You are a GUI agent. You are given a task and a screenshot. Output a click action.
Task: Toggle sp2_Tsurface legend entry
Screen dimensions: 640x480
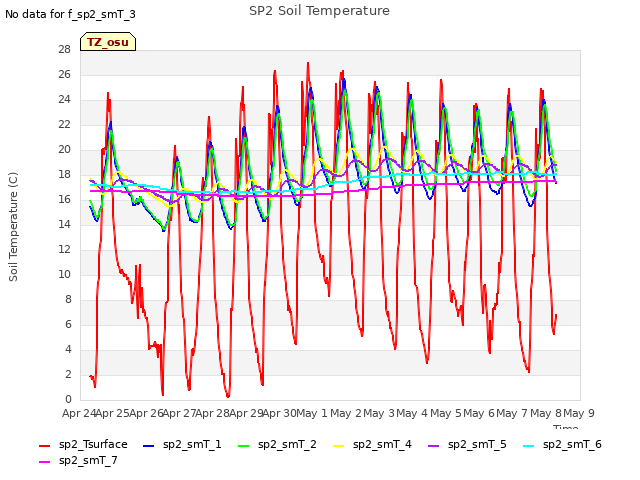coord(83,444)
